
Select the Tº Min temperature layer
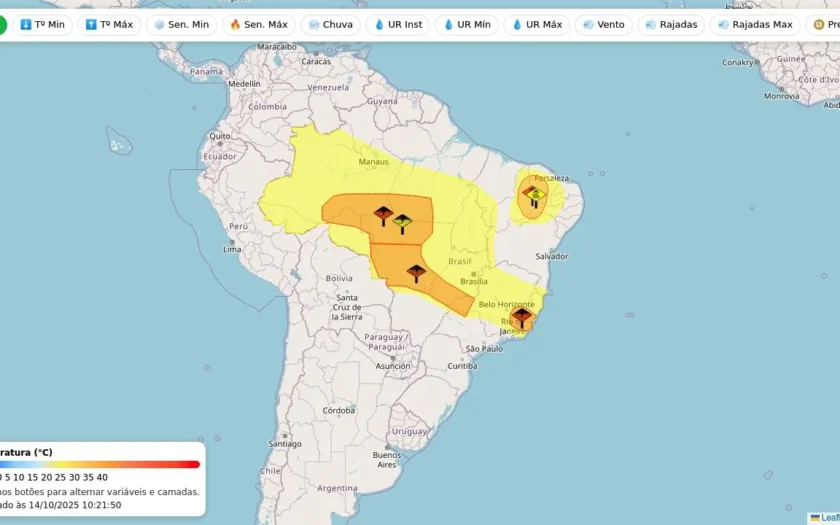42,25
